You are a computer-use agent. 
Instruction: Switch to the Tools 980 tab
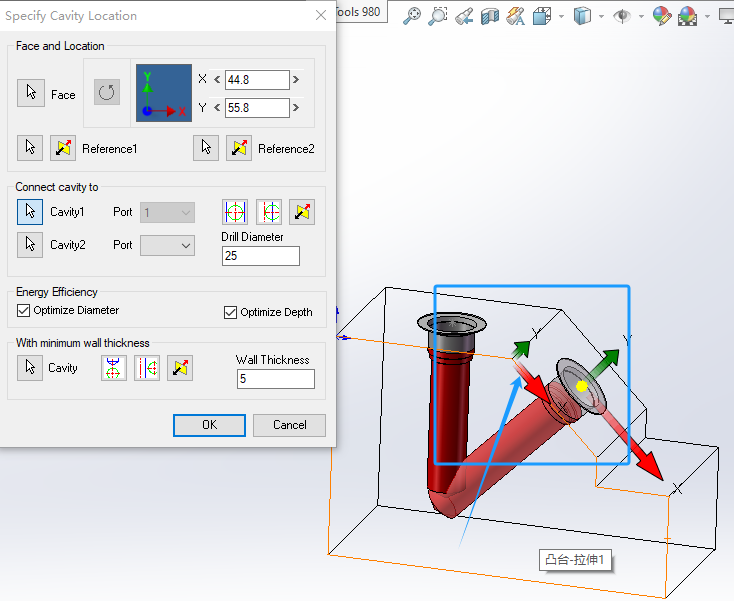point(361,12)
